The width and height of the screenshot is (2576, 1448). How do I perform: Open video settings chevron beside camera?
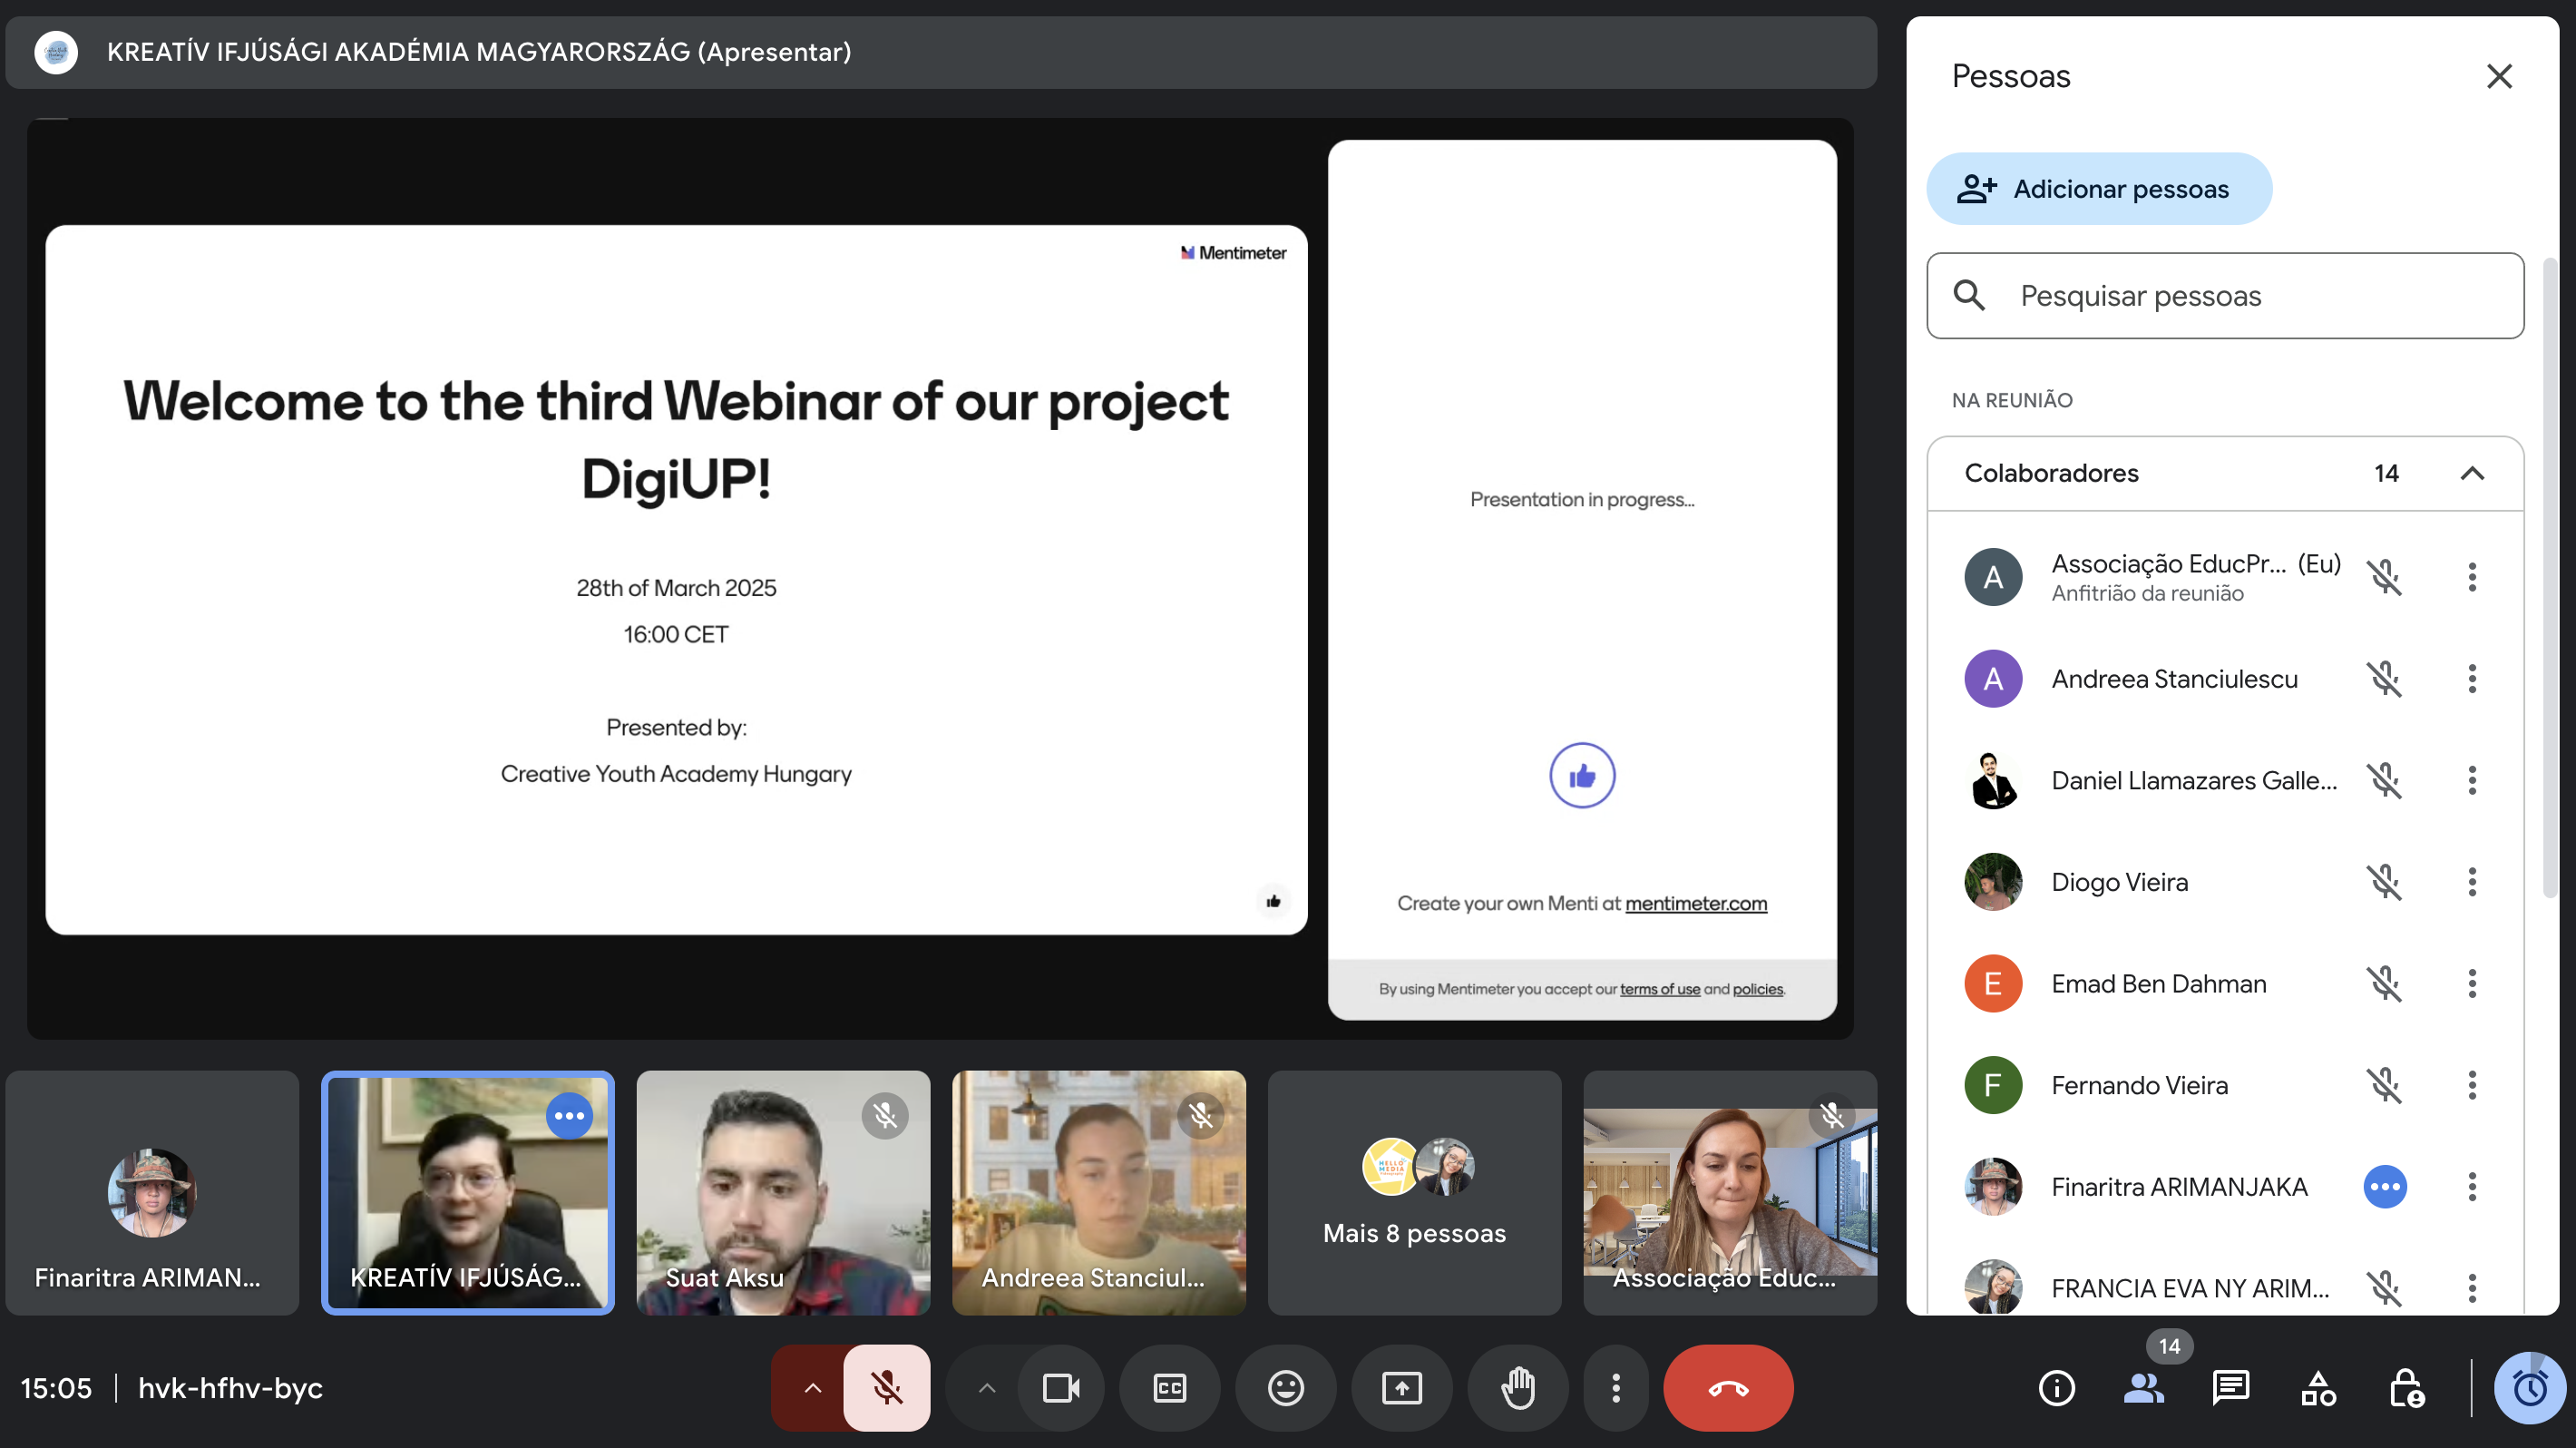986,1387
